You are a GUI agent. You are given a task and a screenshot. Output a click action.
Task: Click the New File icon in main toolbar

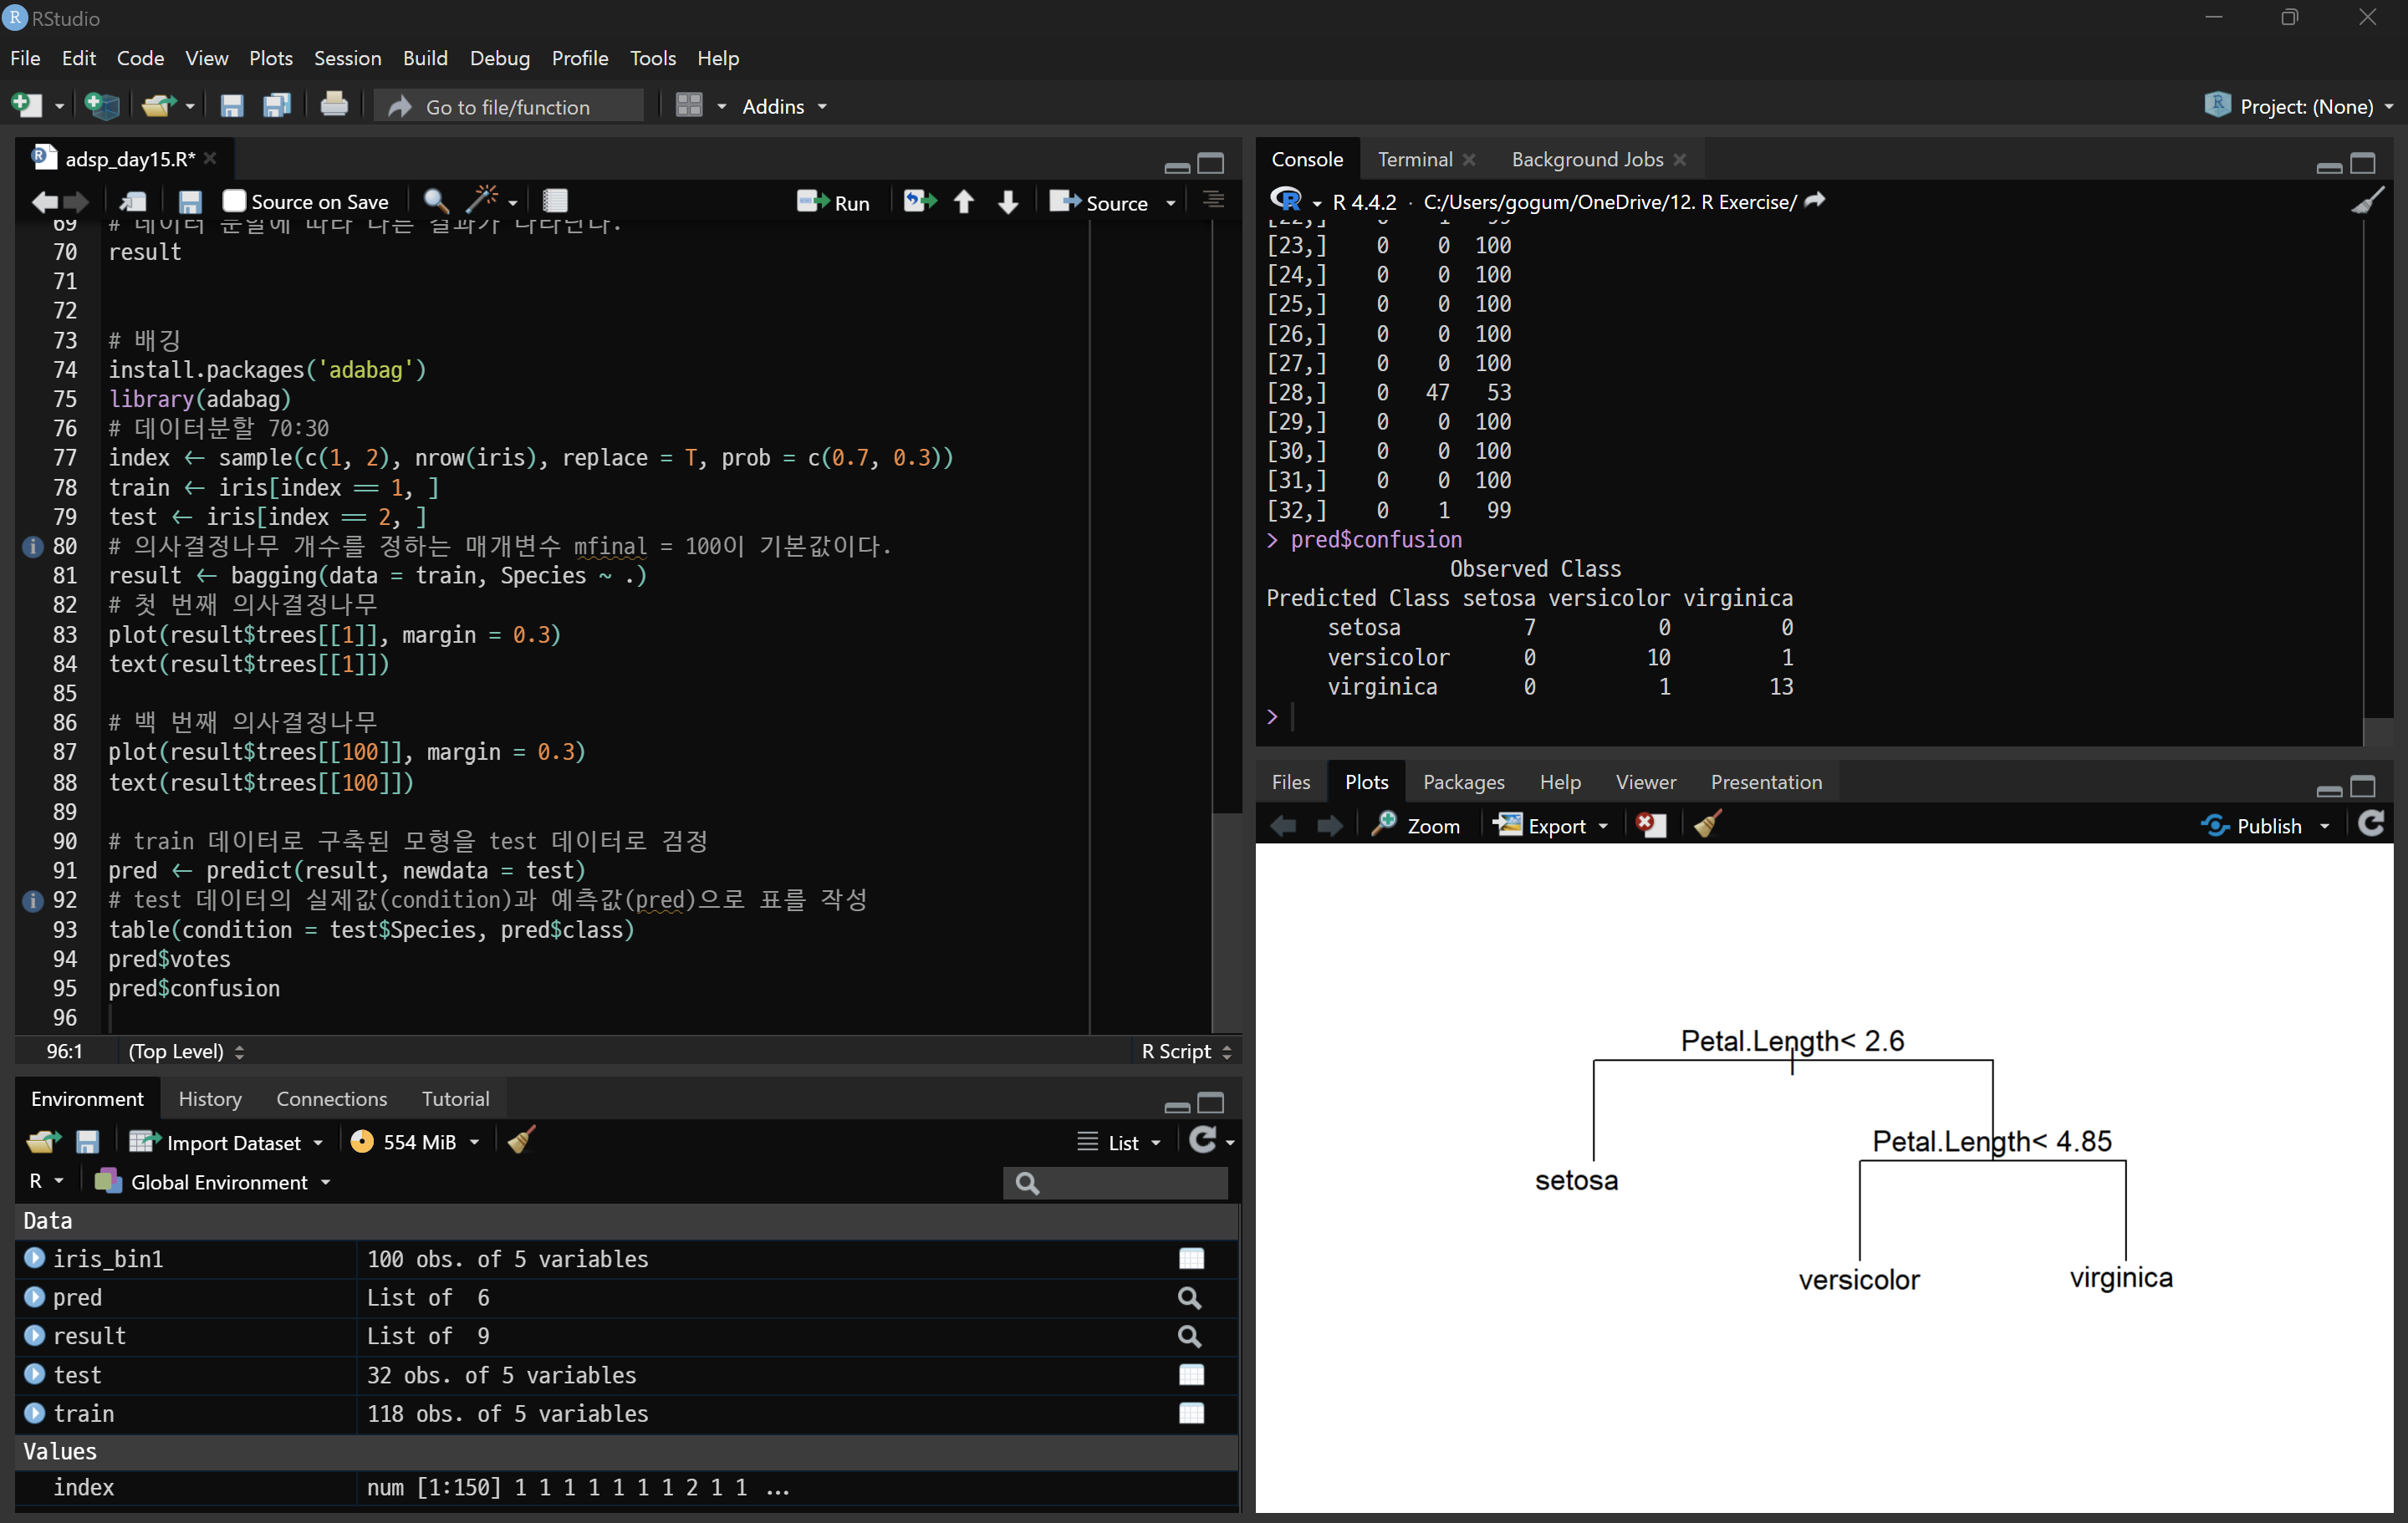27,105
